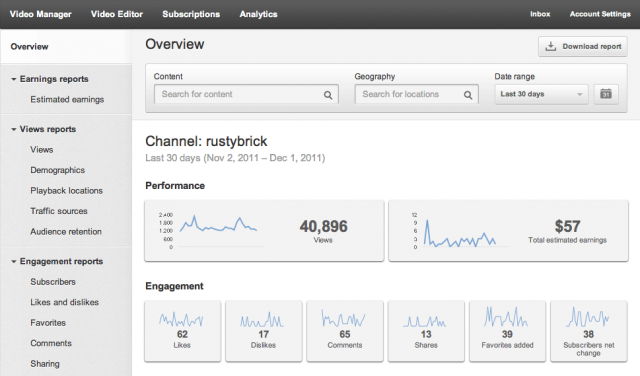Open Traffic sources report
The height and width of the screenshot is (376, 640).
59,211
